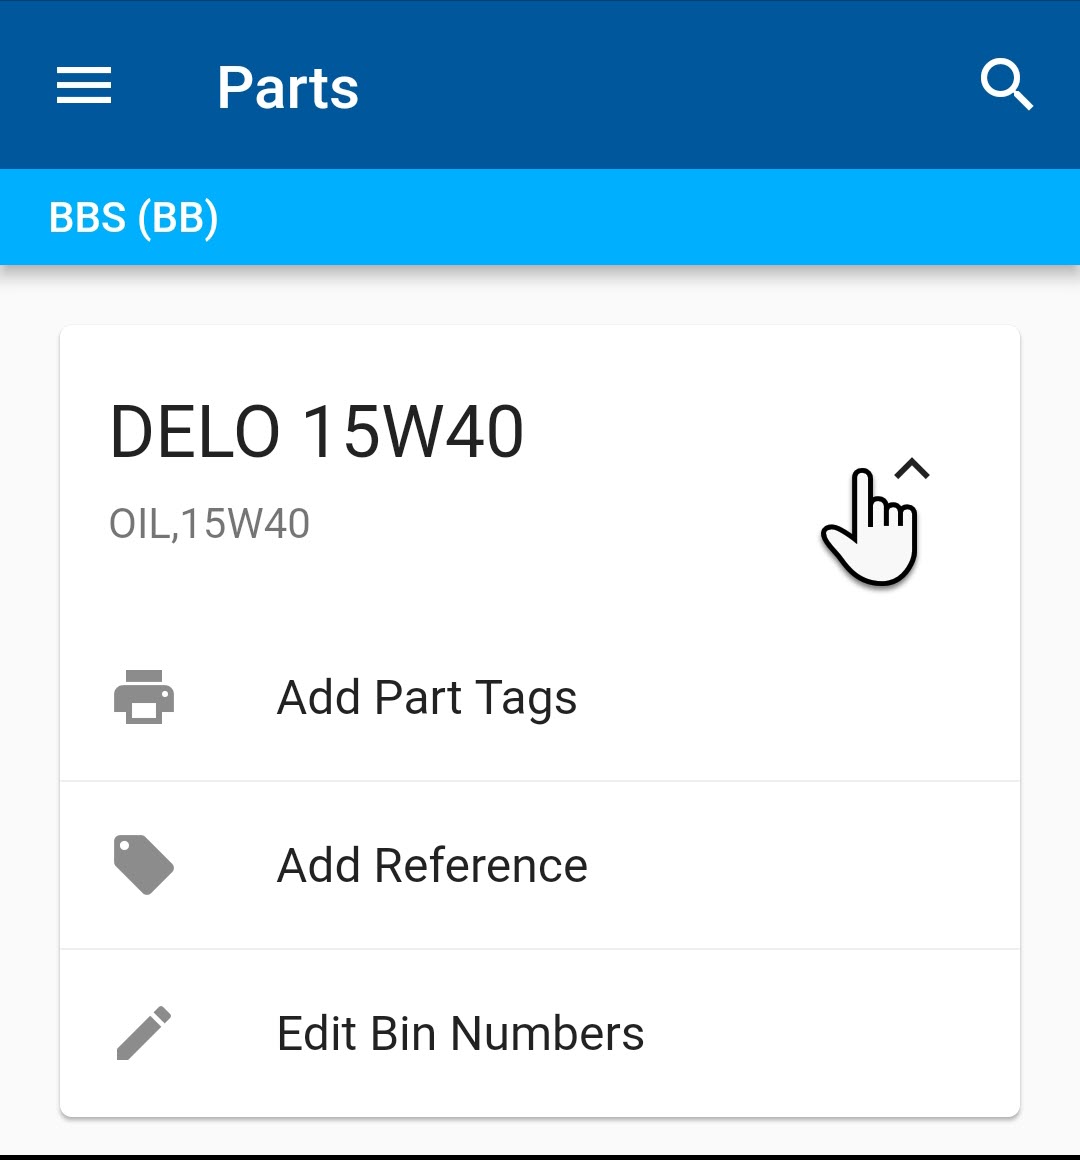Click light blue bar right of BBS (BB)

click(x=650, y=218)
